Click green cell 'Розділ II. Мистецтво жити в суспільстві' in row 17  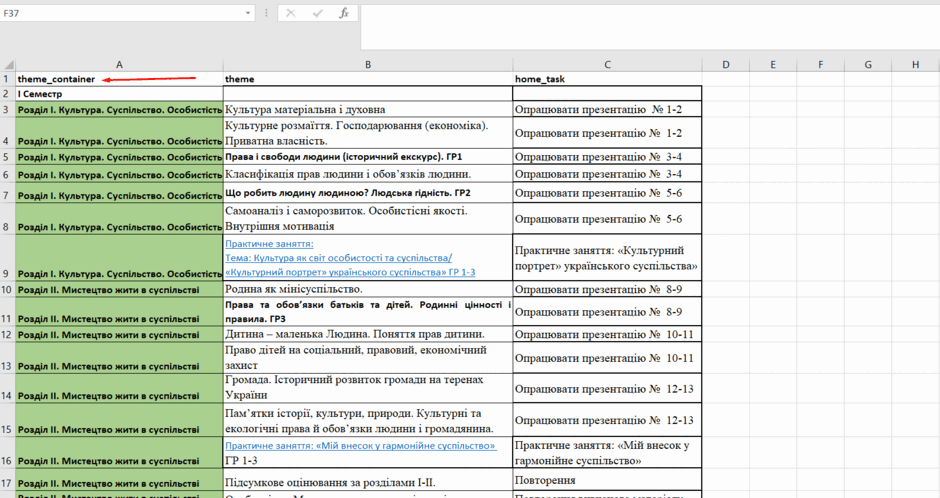(119, 480)
